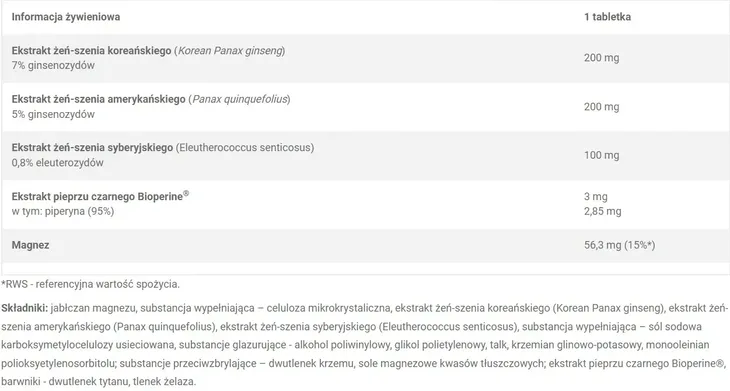The width and height of the screenshot is (730, 391).
Task: Click the 200 mg value for American ginseng
Action: (x=602, y=107)
